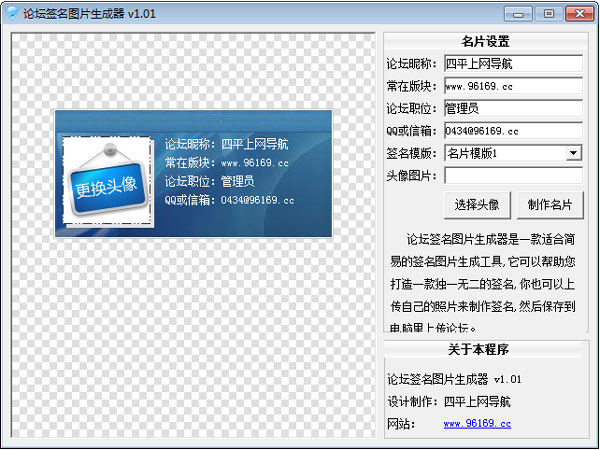600x450 pixels.
Task: Close the signature generator window
Action: (x=579, y=14)
